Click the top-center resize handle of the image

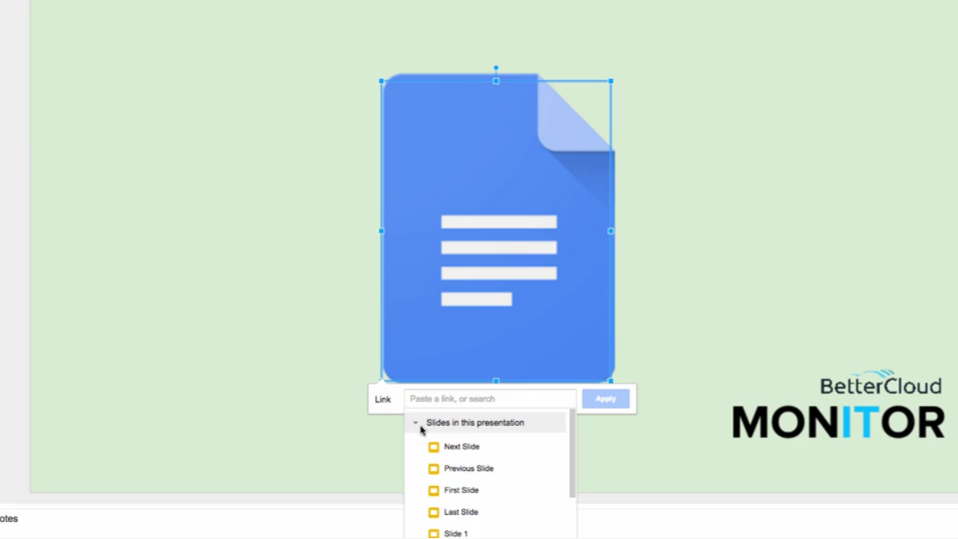[x=496, y=81]
